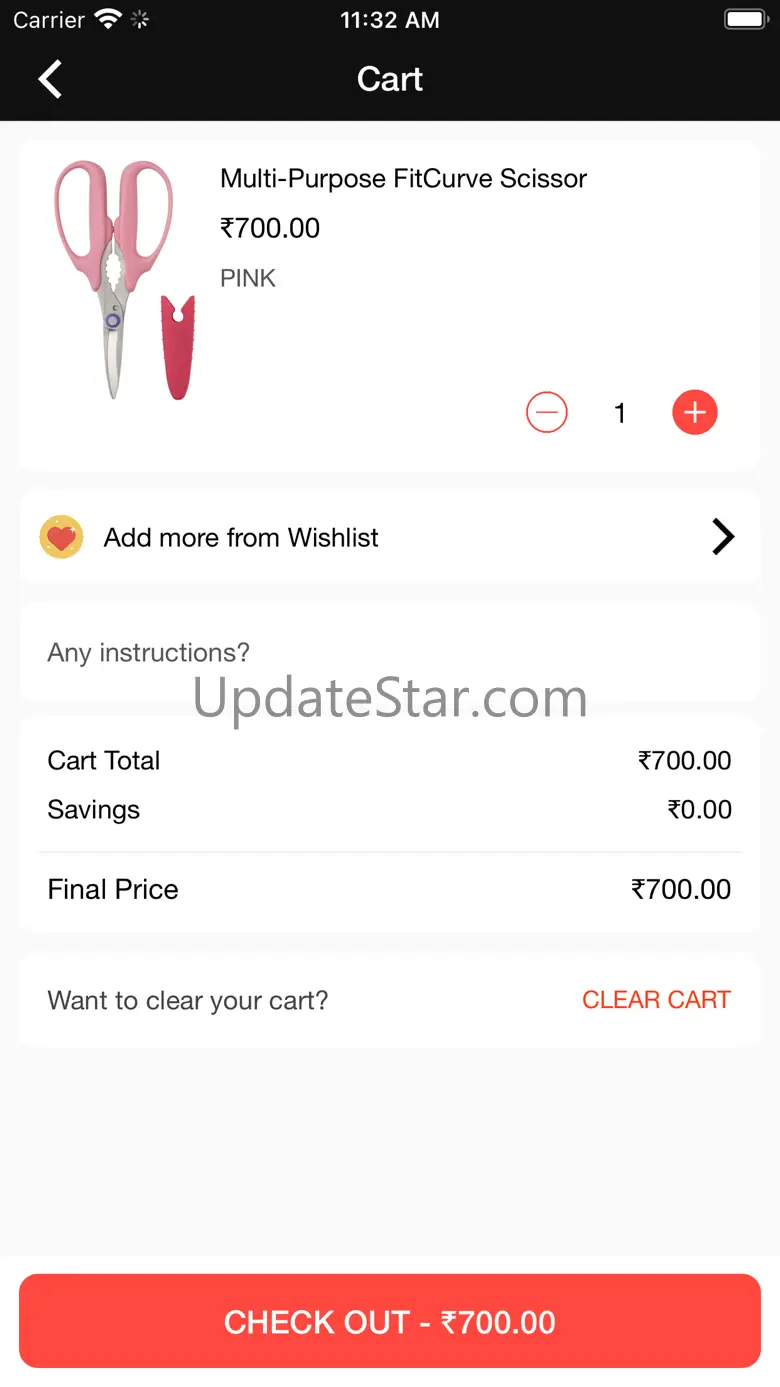Tap the heart wishlist icon

point(61,537)
